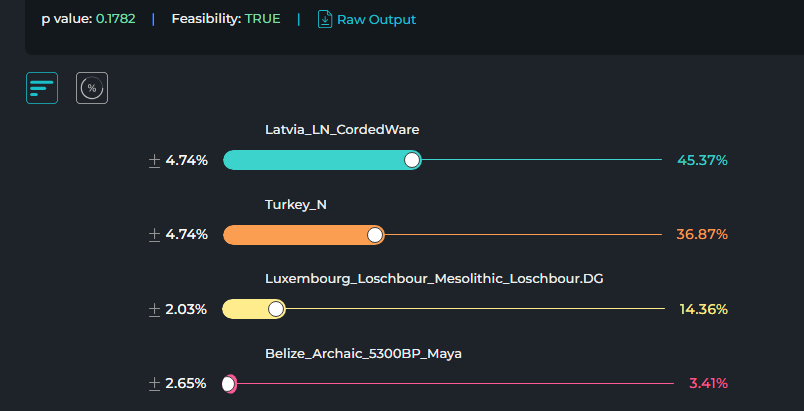Select the Luxembourg_Loschbour_Mesolithic_Loschbour.DG label
Screen dimensions: 804x411
(x=434, y=279)
